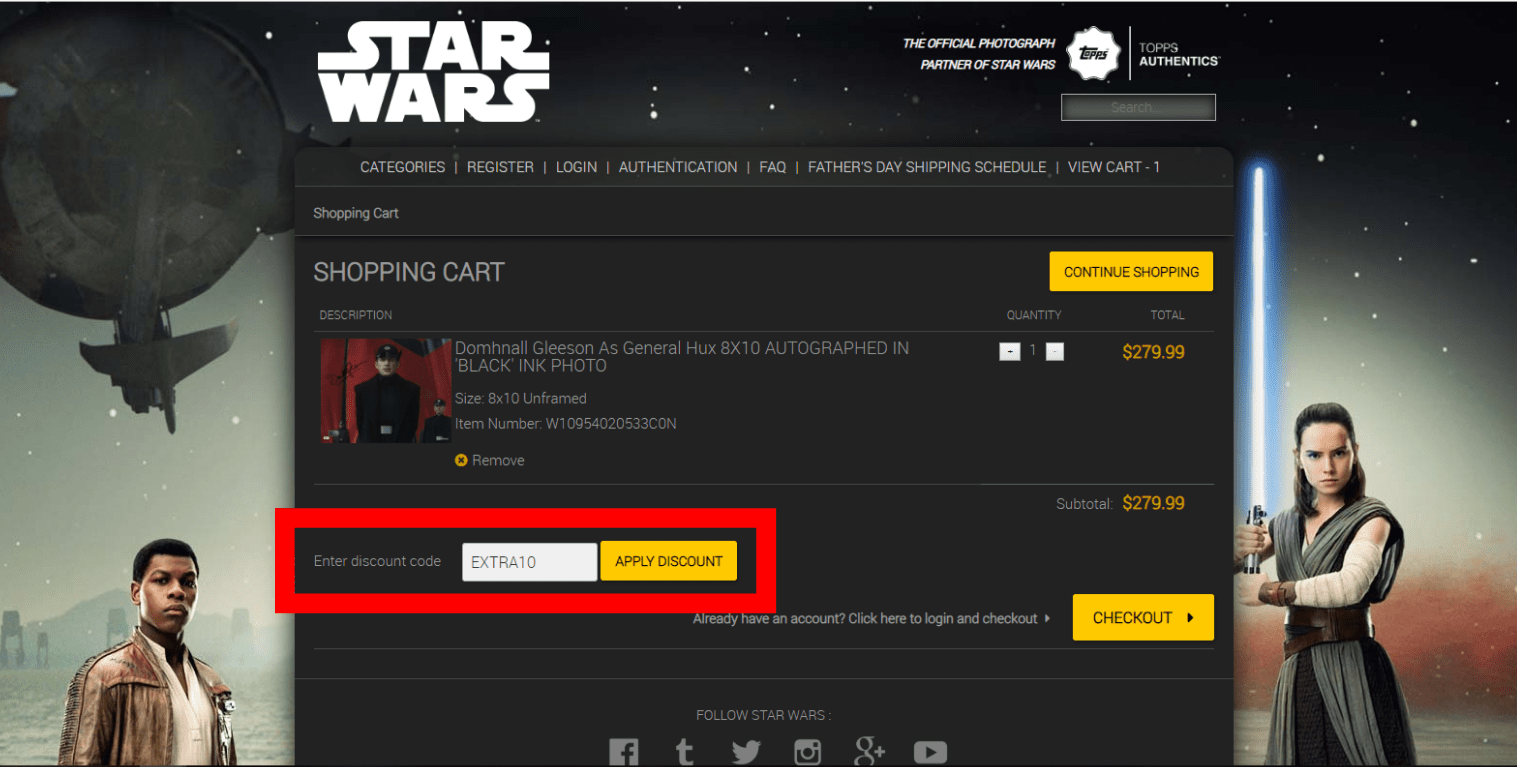Open the Star Wars YouTube channel
The image size is (1517, 767).
point(930,752)
